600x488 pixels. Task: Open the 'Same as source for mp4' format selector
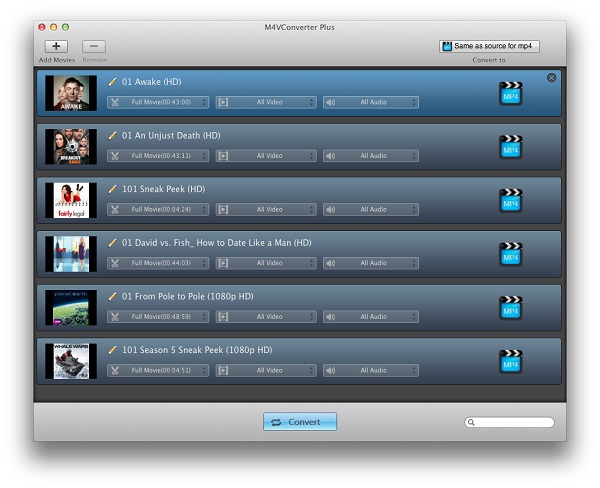click(x=489, y=46)
